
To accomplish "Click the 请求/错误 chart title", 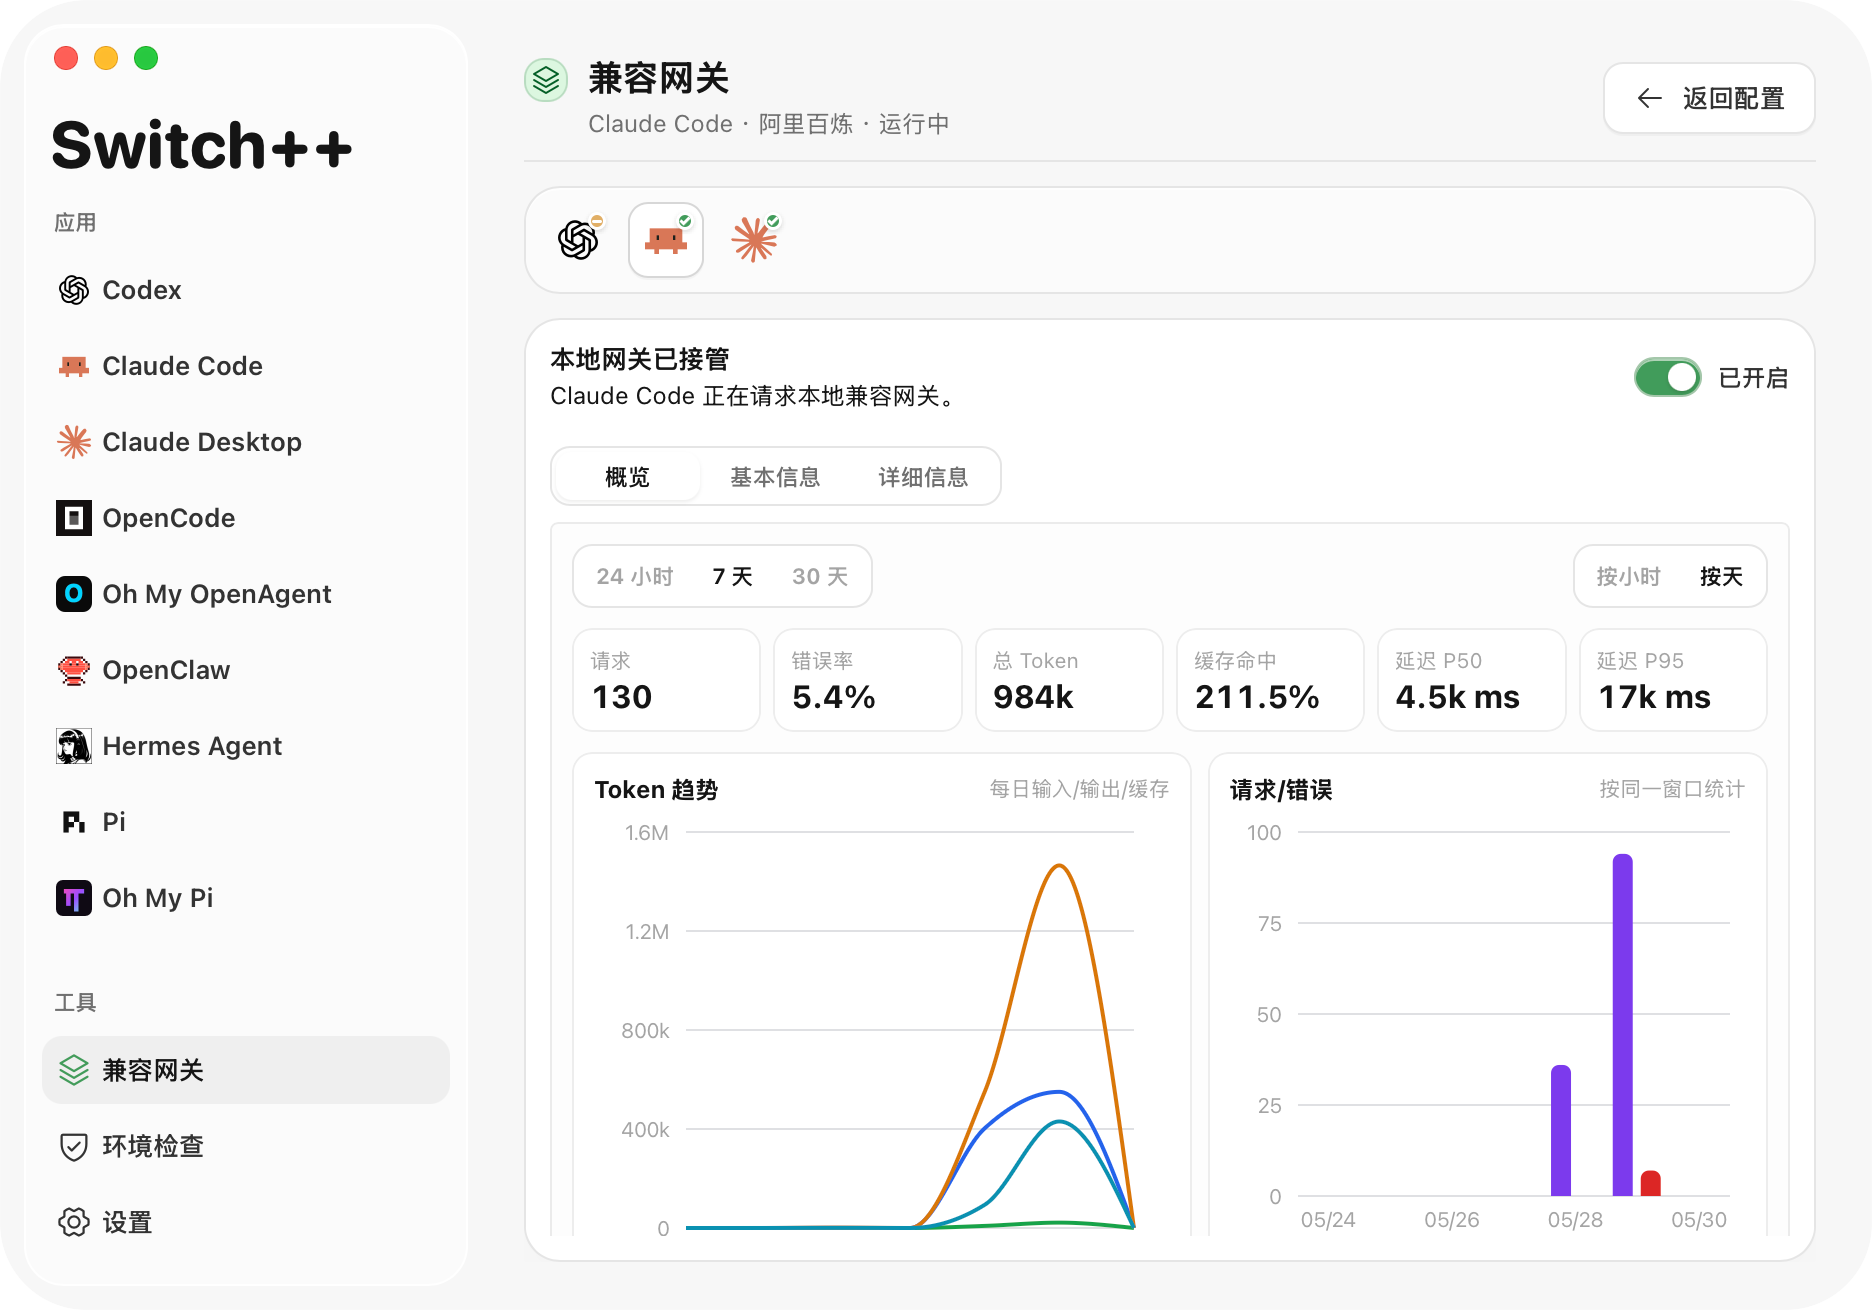I will point(1281,790).
